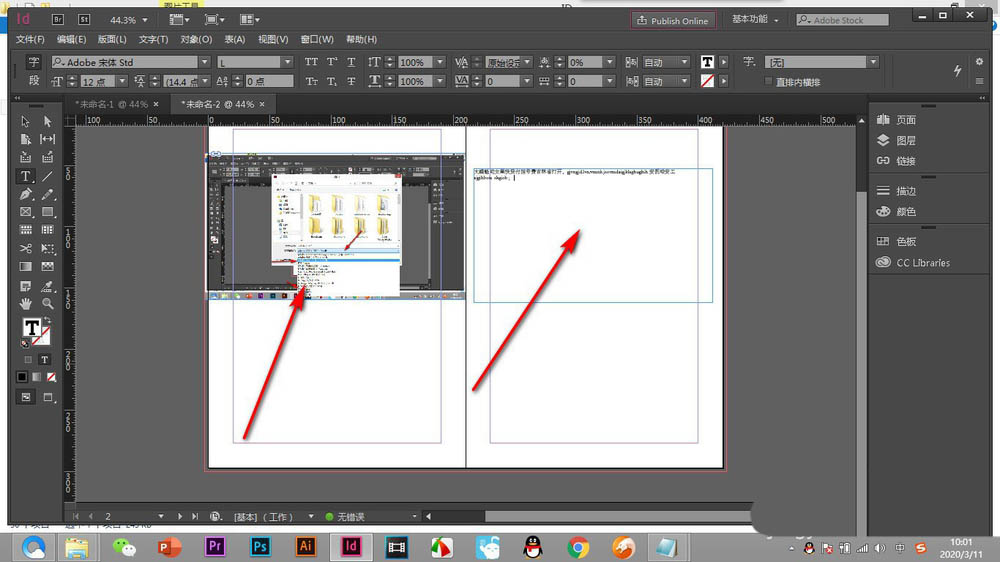This screenshot has width=1000, height=562.
Task: Apply All Caps (TT) formatting
Action: (x=311, y=62)
